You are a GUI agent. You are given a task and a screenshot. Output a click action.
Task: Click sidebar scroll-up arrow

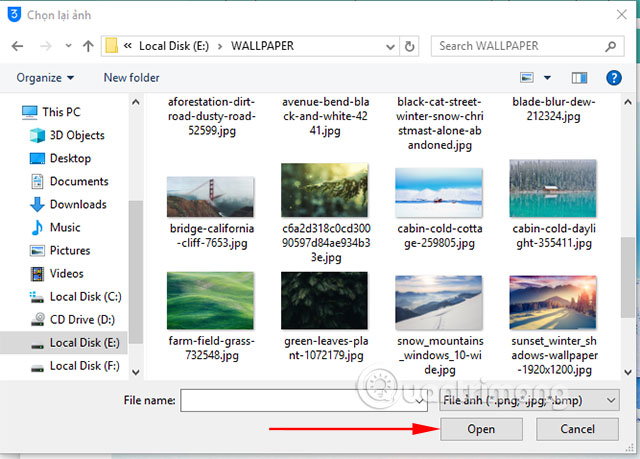(136, 102)
